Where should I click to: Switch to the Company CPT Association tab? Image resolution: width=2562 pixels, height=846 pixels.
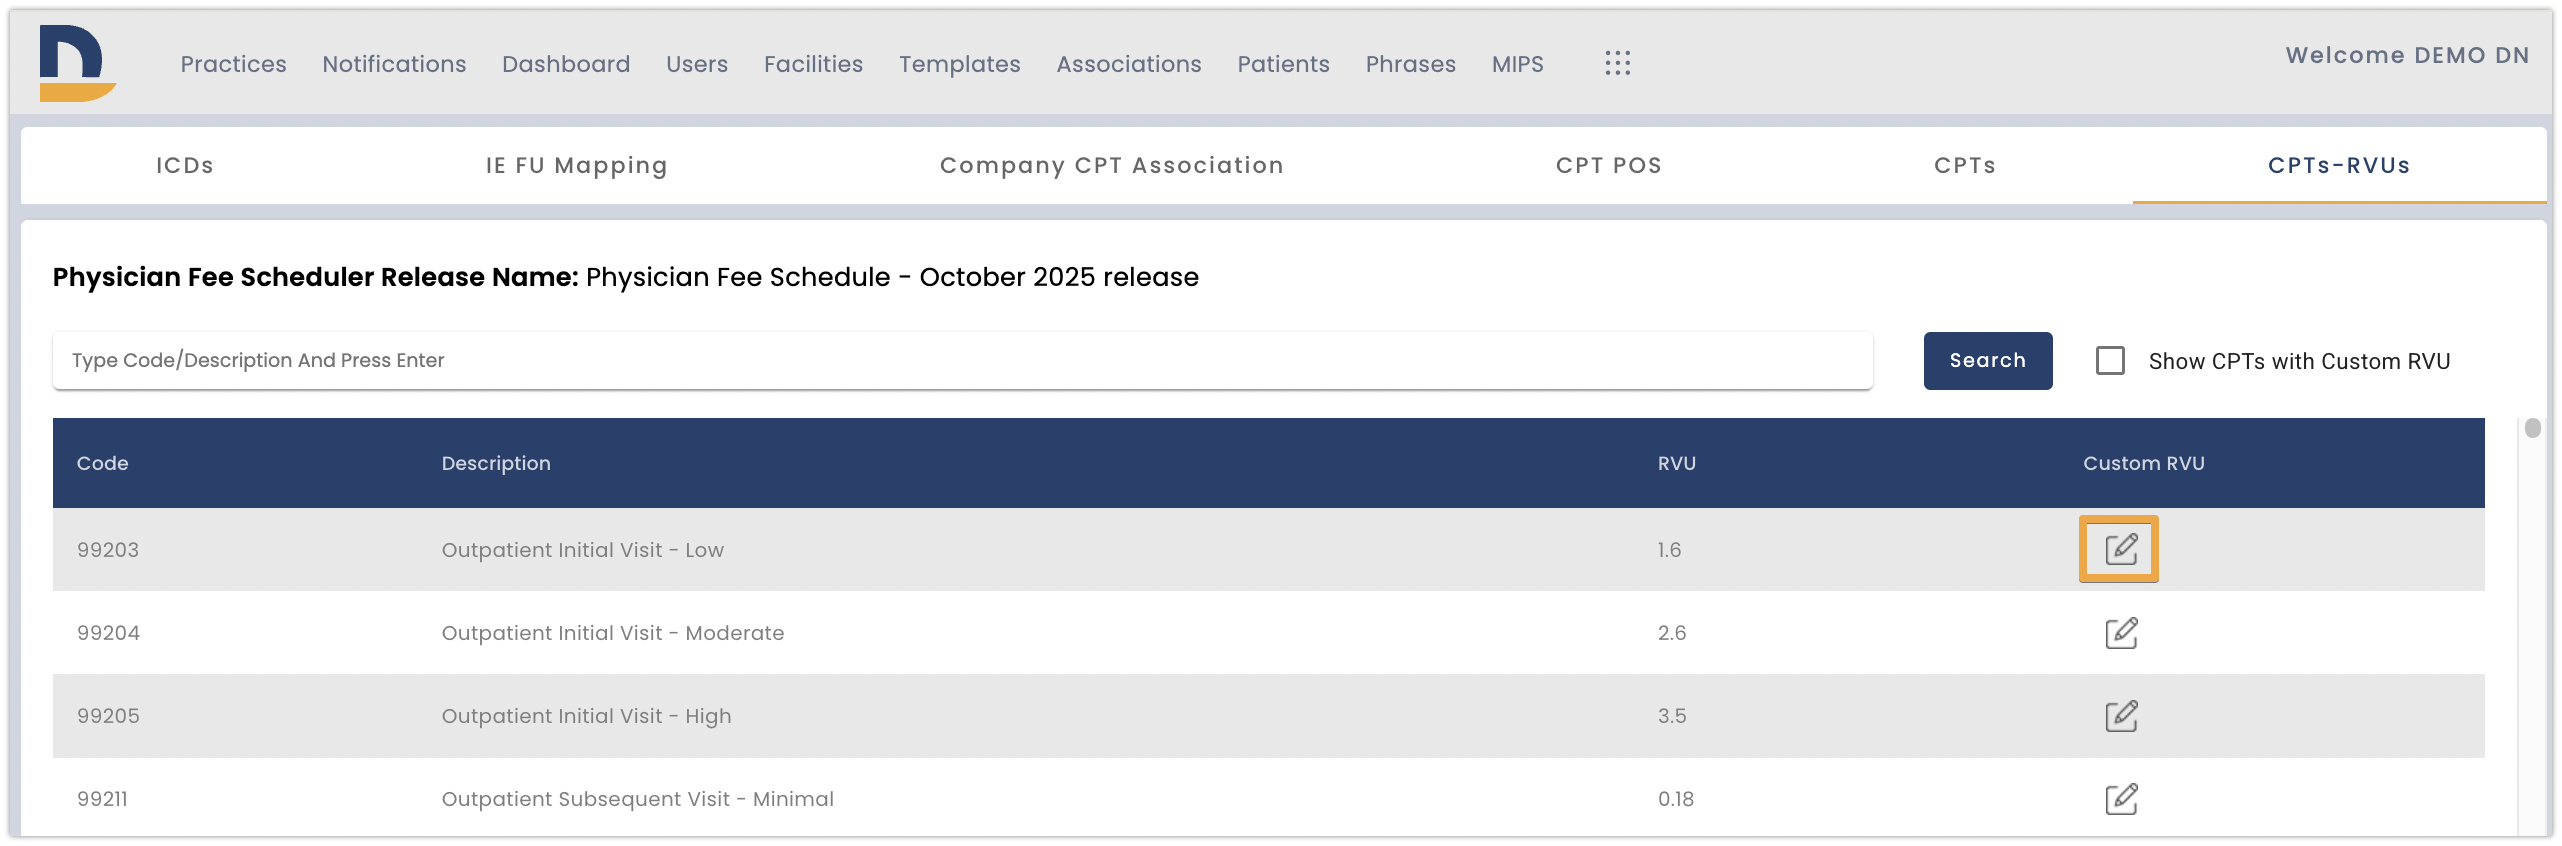coord(1111,165)
